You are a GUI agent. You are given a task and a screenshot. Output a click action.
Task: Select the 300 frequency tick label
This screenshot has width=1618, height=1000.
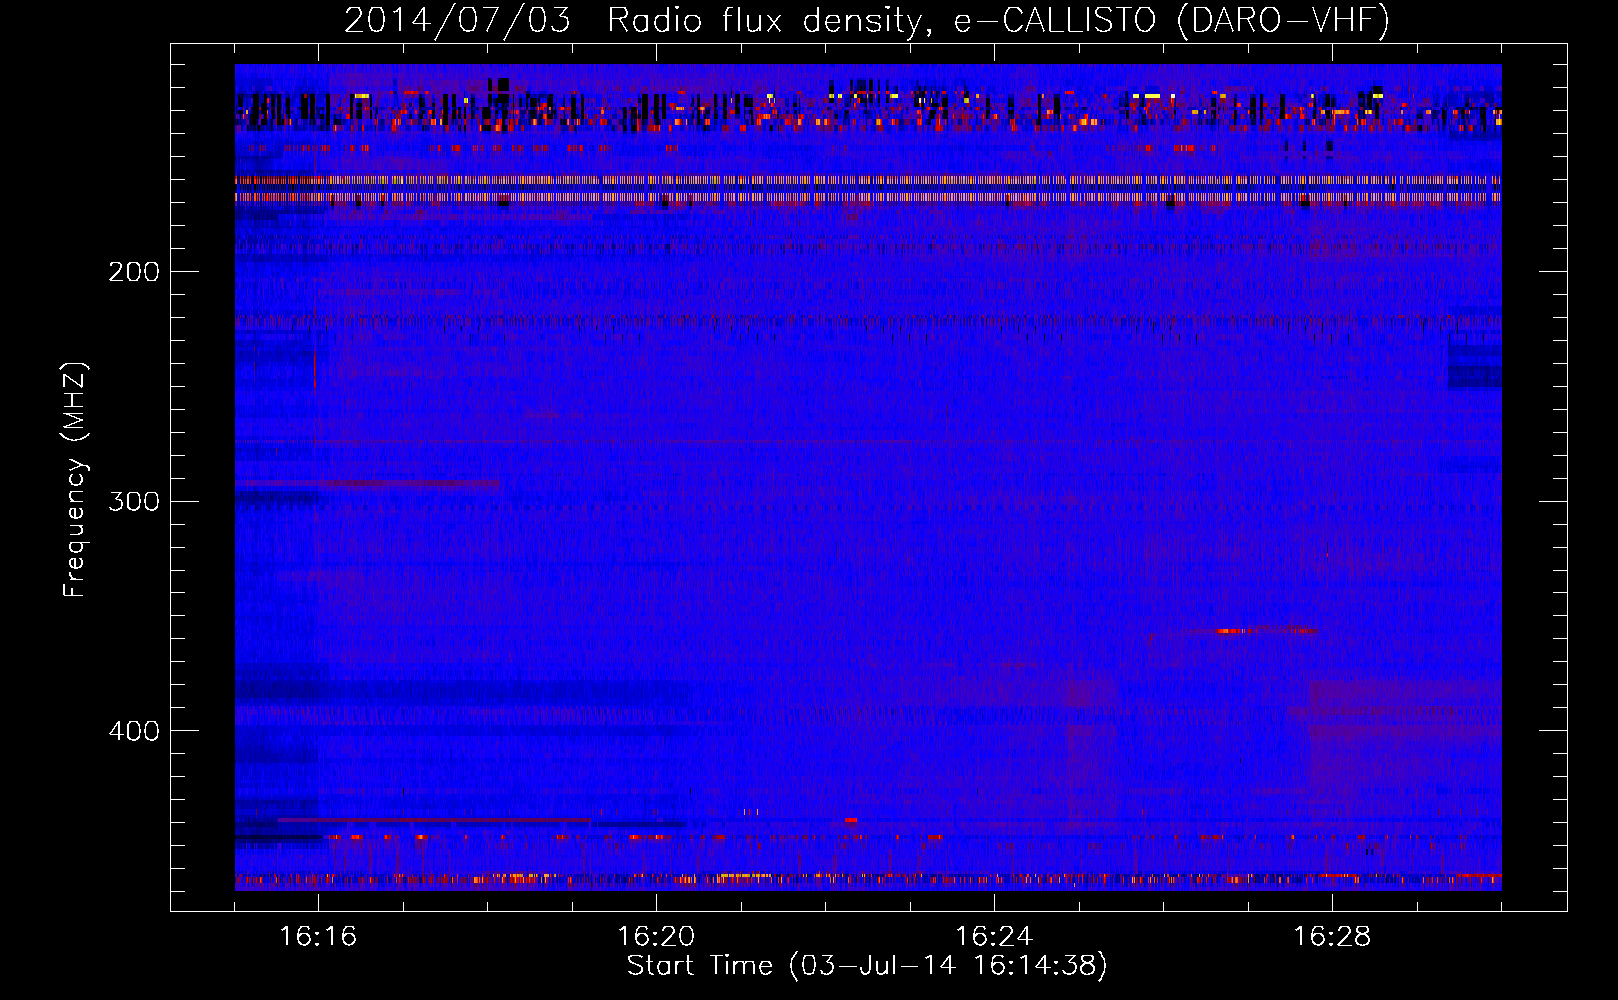point(134,501)
